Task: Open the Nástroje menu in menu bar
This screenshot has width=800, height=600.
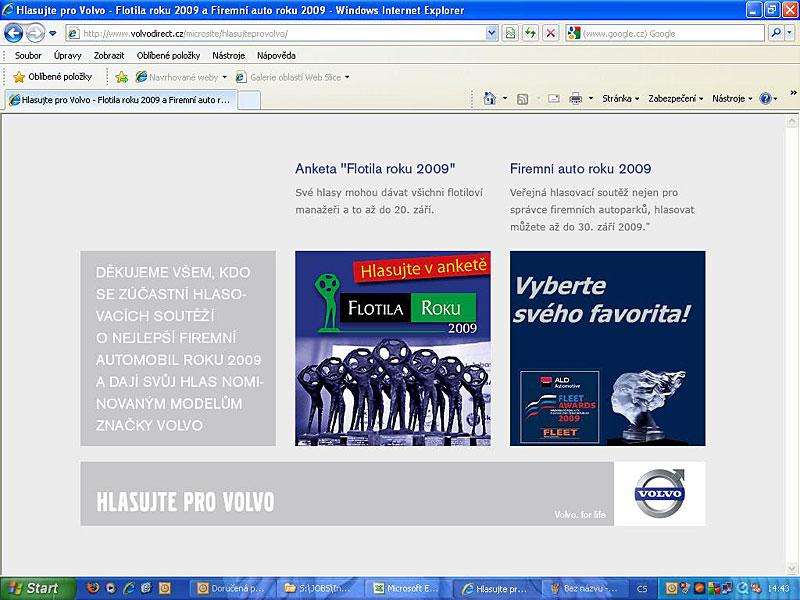Action: [x=229, y=56]
